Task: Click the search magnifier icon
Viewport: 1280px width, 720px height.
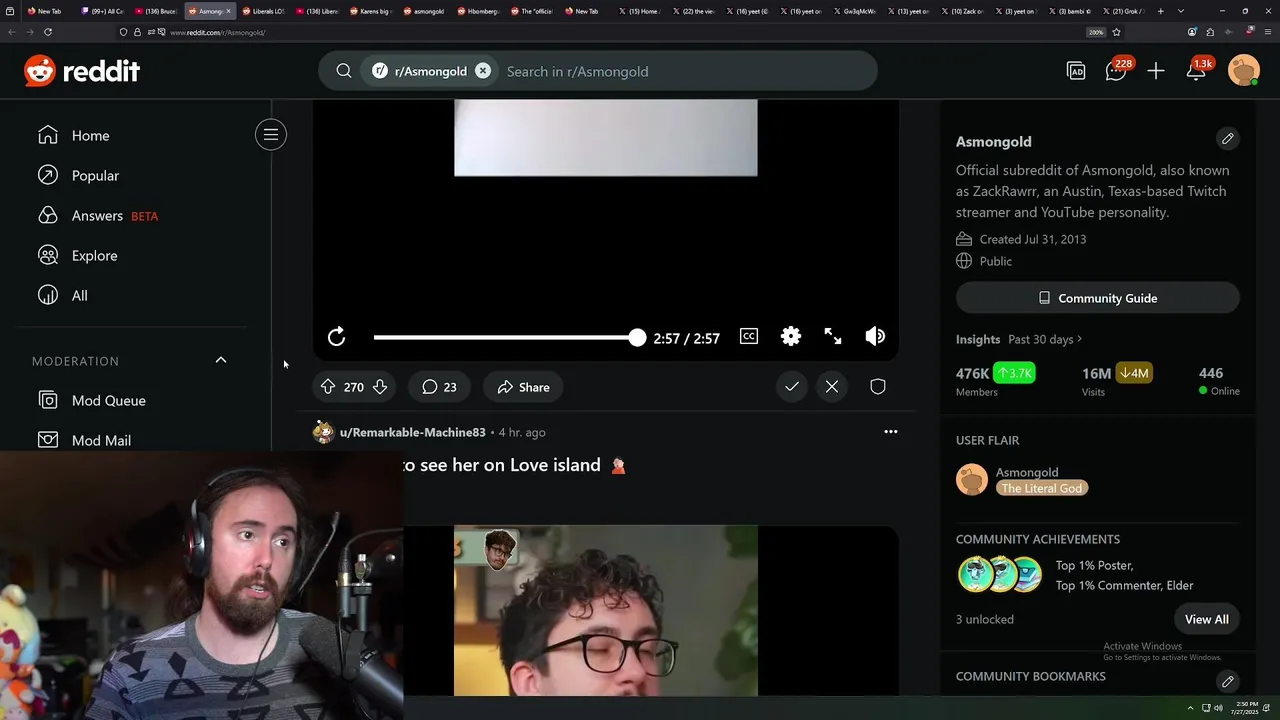Action: click(344, 71)
